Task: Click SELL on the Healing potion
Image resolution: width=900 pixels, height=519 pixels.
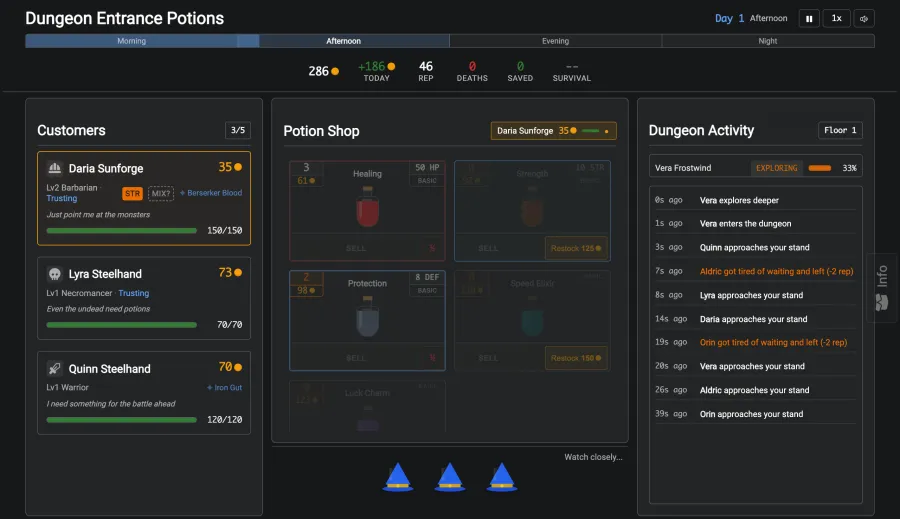Action: click(356, 248)
